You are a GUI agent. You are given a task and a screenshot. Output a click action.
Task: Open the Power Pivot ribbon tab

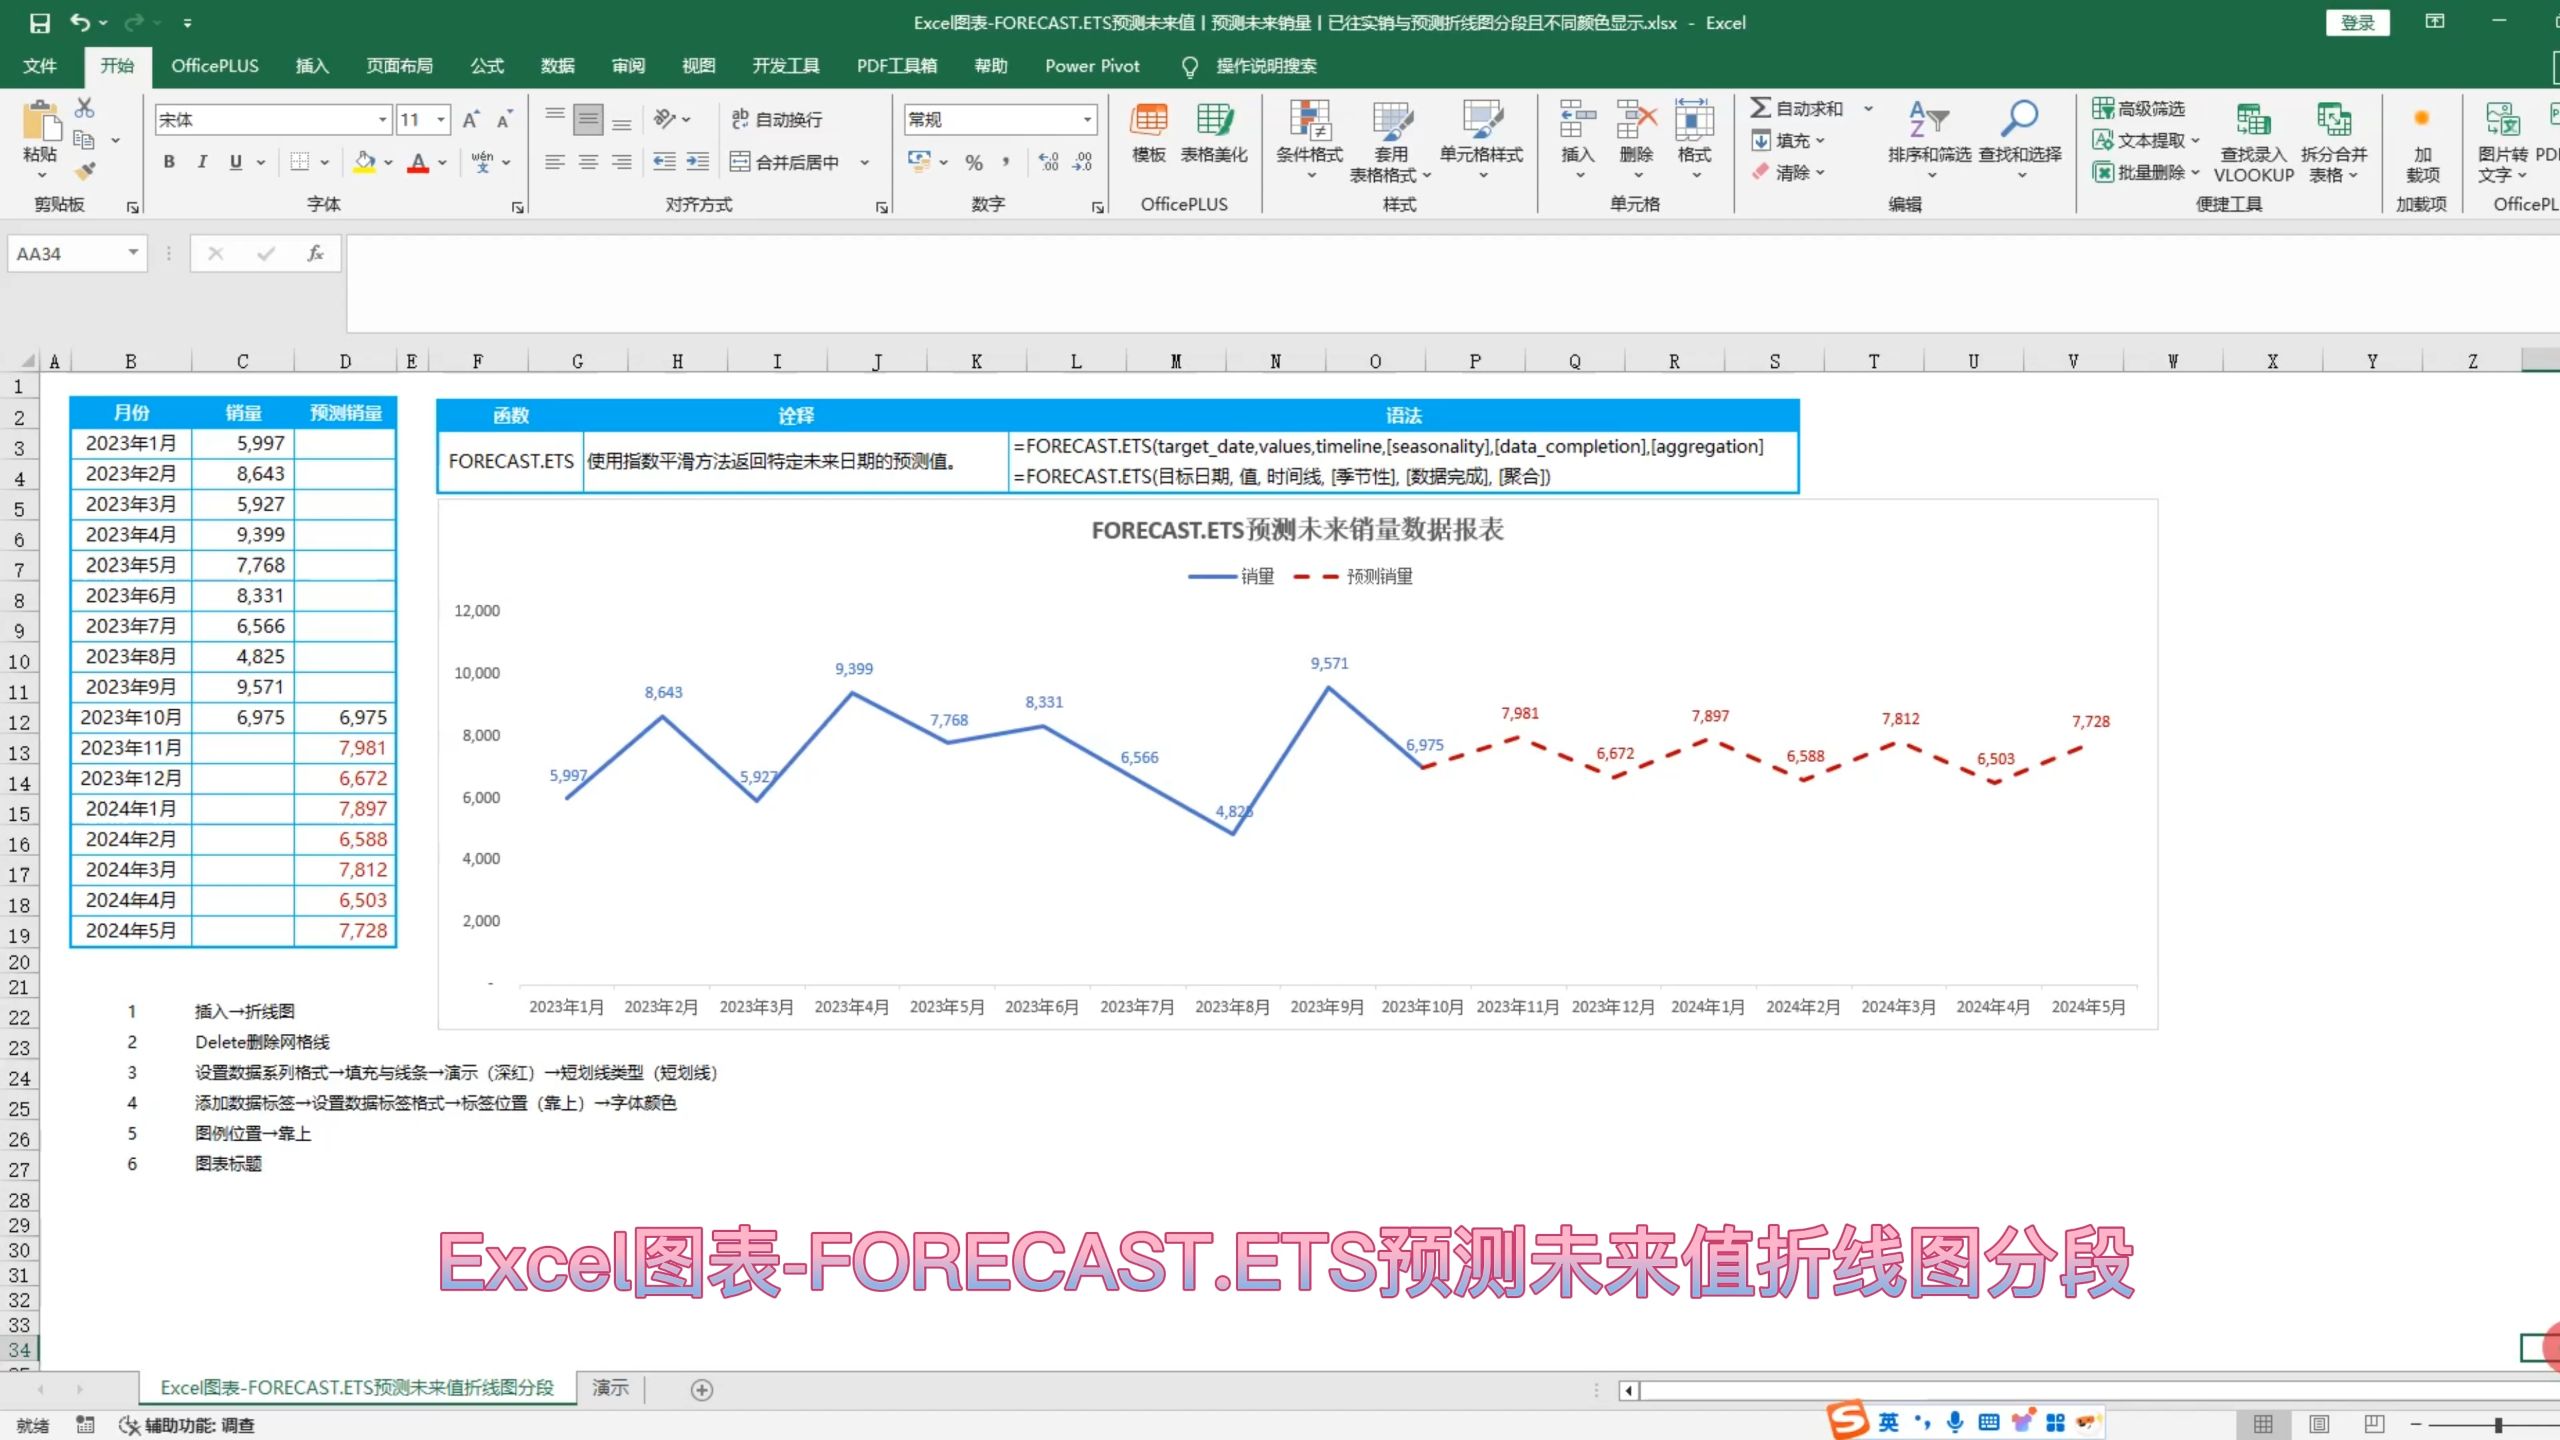(1092, 65)
